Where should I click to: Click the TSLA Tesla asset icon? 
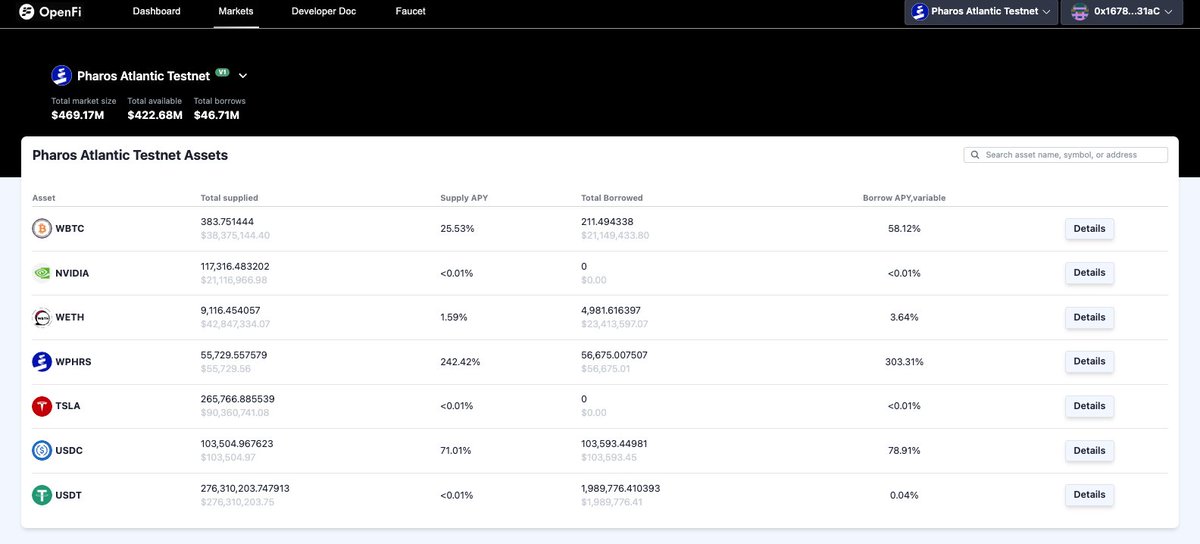[42, 406]
